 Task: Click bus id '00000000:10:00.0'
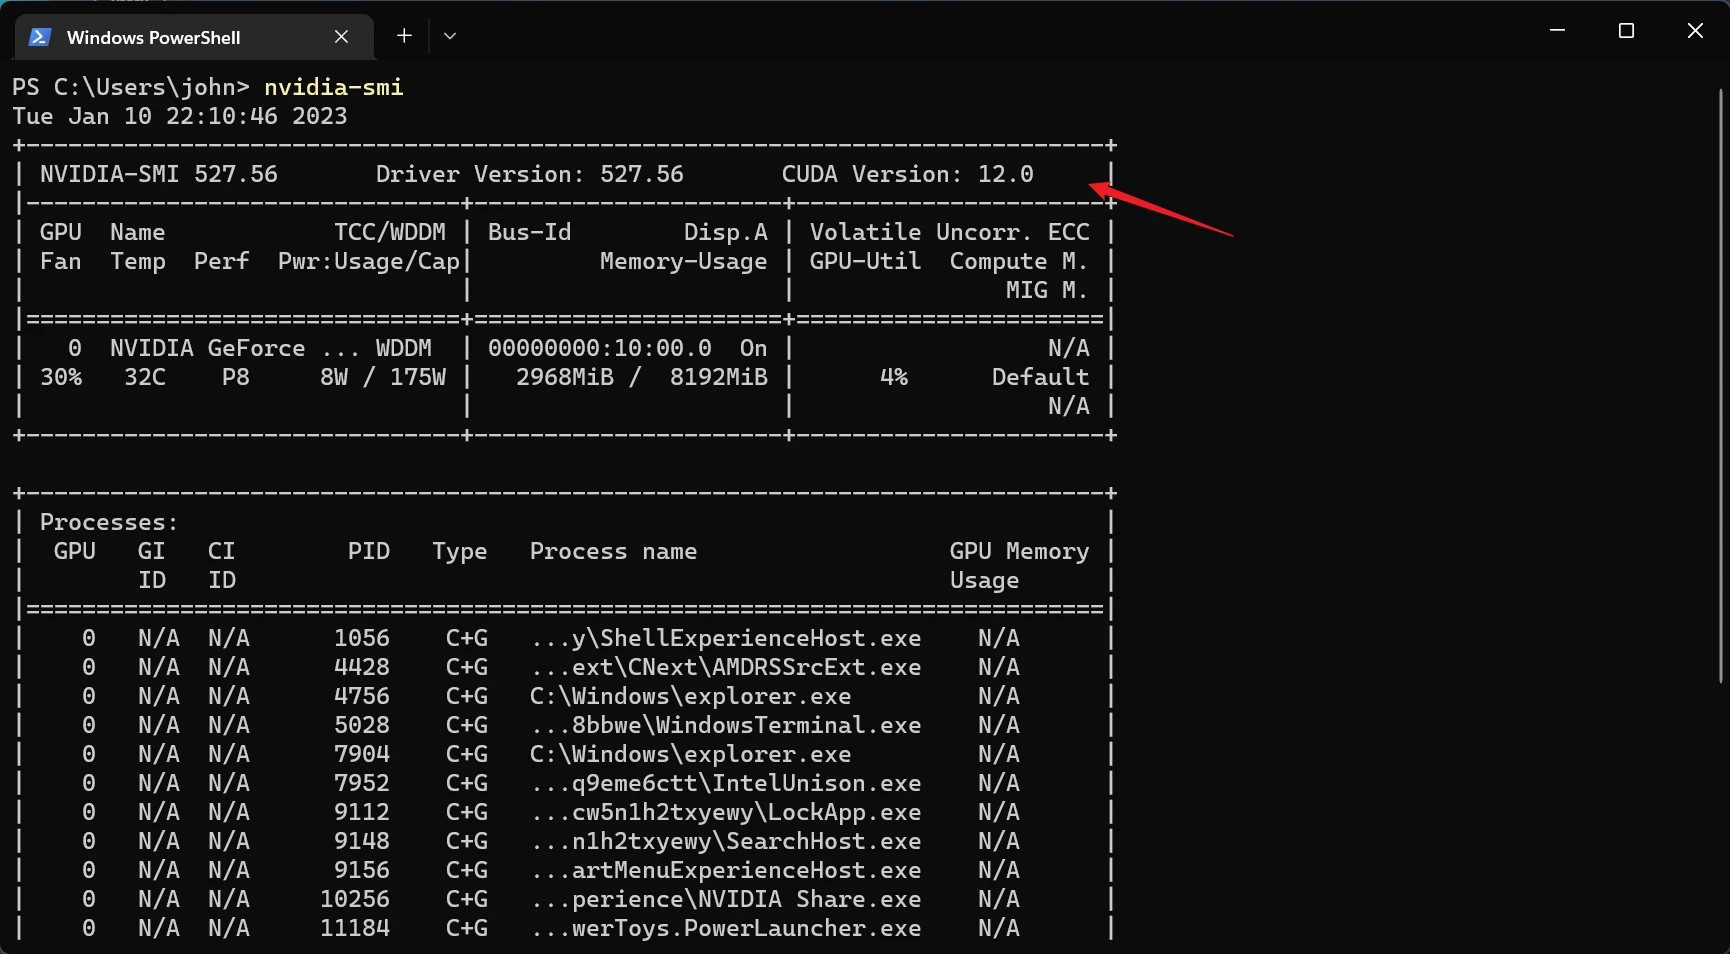tap(600, 348)
